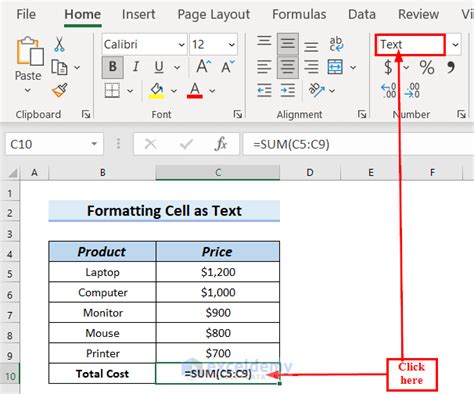Apply the Comma Style format
Image resolution: width=474 pixels, height=394 pixels.
click(451, 67)
